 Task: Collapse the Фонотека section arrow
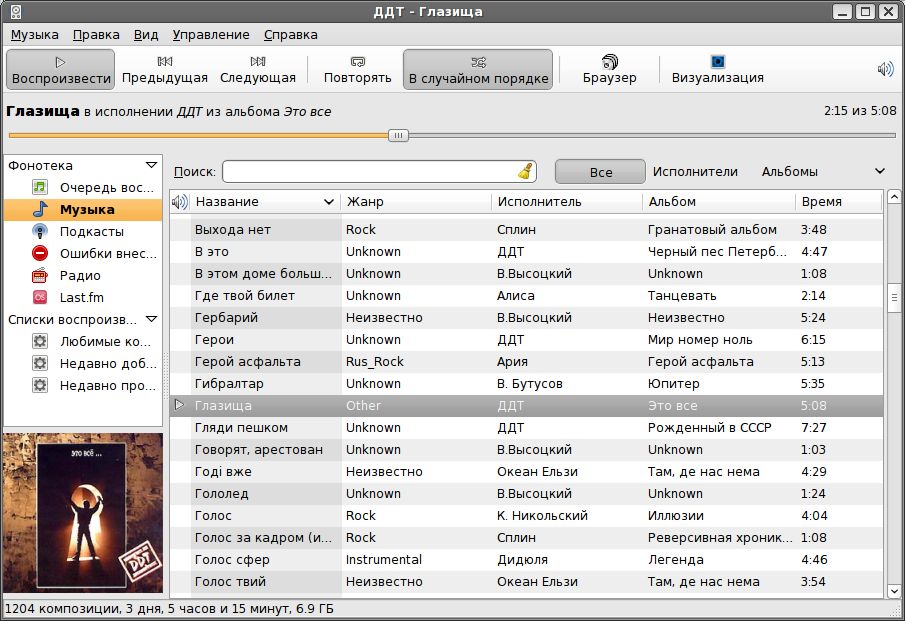click(x=151, y=166)
